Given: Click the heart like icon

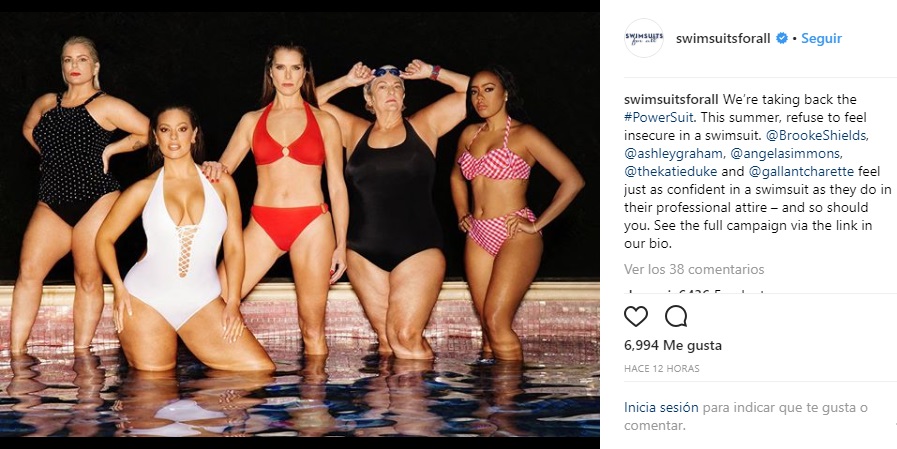Looking at the screenshot, I should 636,316.
